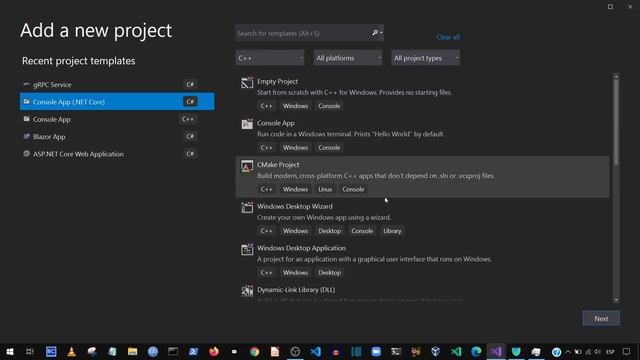Open VirtualBox from the taskbar
This screenshot has width=640, height=360.
[x=436, y=351]
